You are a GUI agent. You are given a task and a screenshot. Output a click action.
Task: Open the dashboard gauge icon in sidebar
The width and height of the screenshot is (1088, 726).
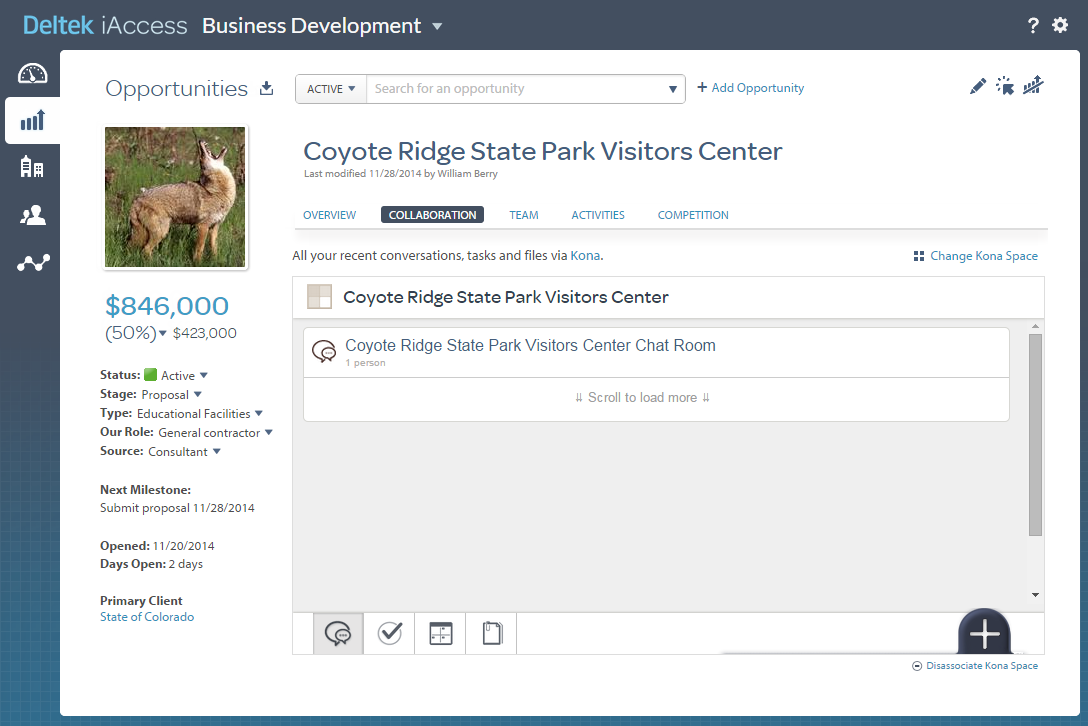[32, 74]
